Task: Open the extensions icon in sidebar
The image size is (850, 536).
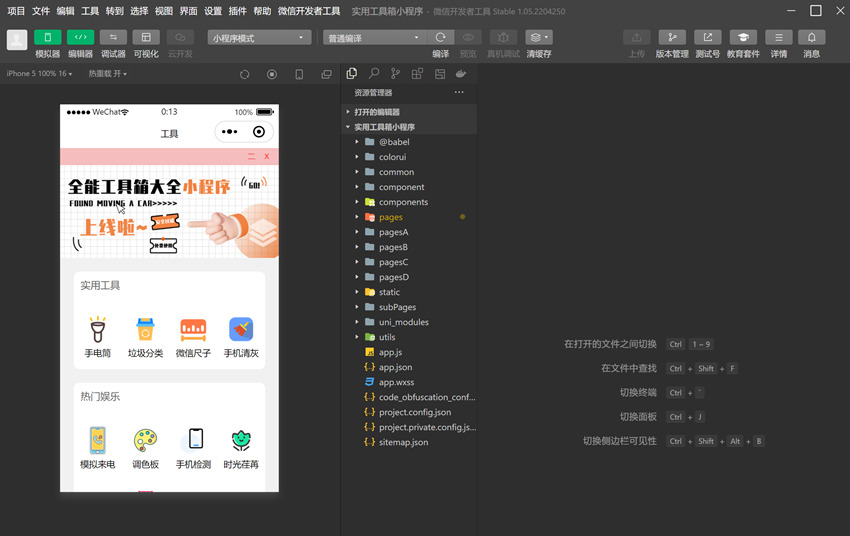Action: pyautogui.click(x=417, y=74)
